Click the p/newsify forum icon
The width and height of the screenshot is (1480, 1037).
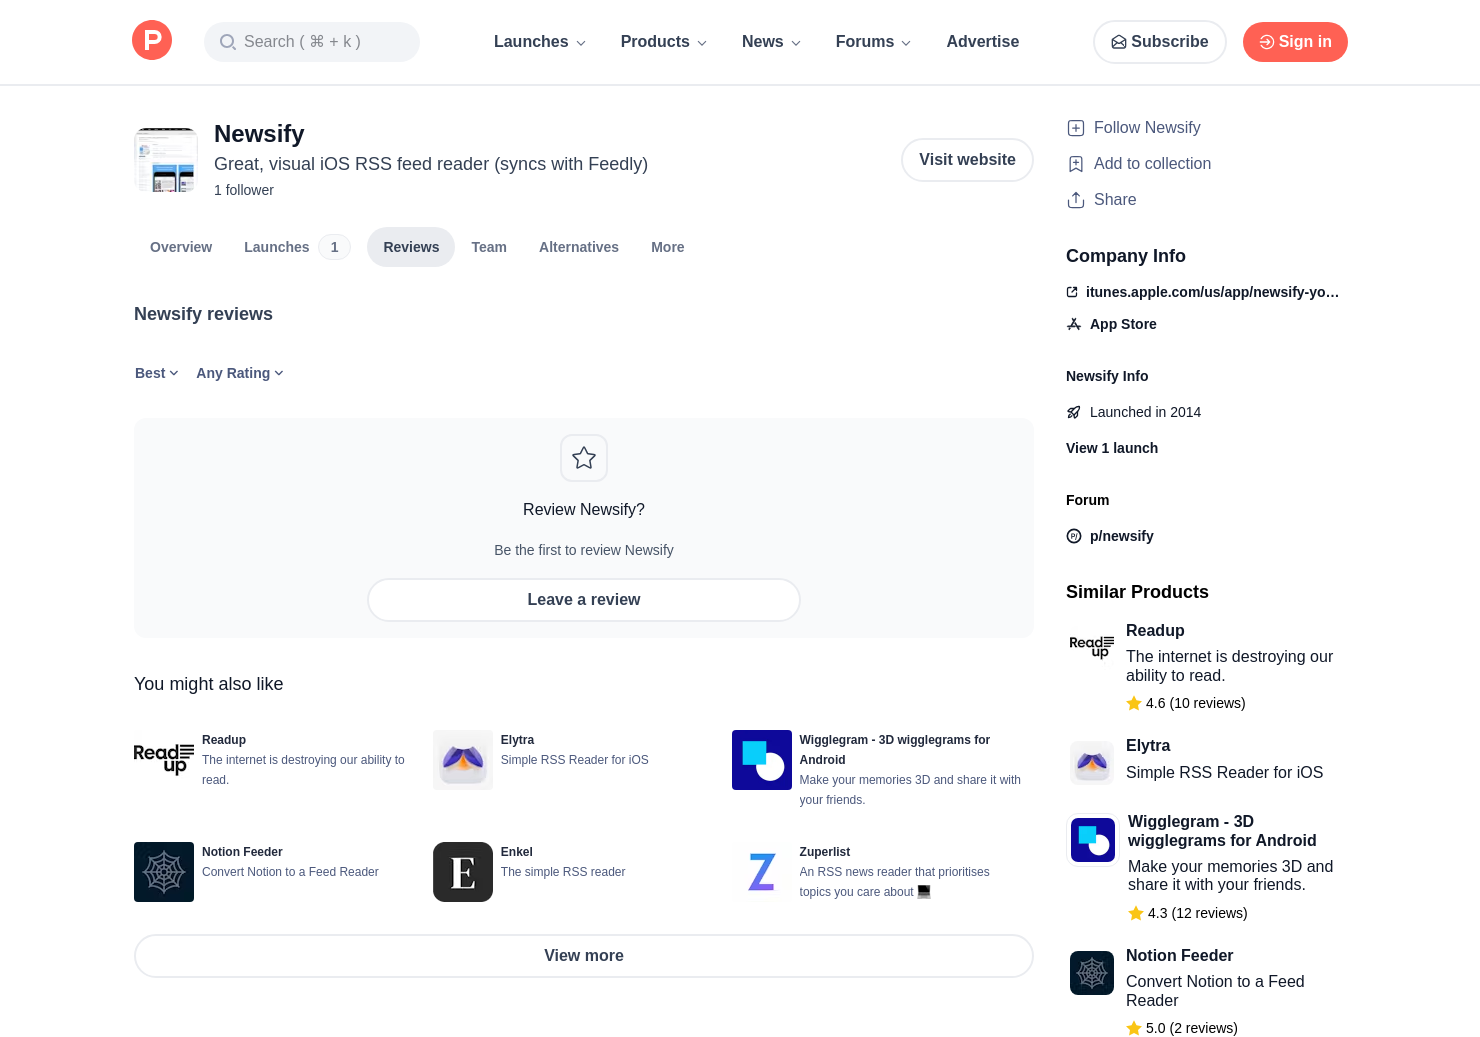pyautogui.click(x=1074, y=536)
